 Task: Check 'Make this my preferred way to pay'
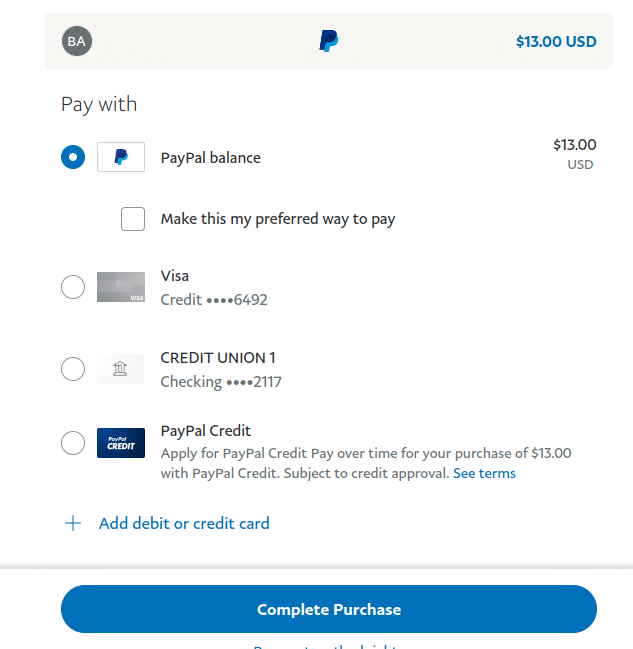(133, 219)
